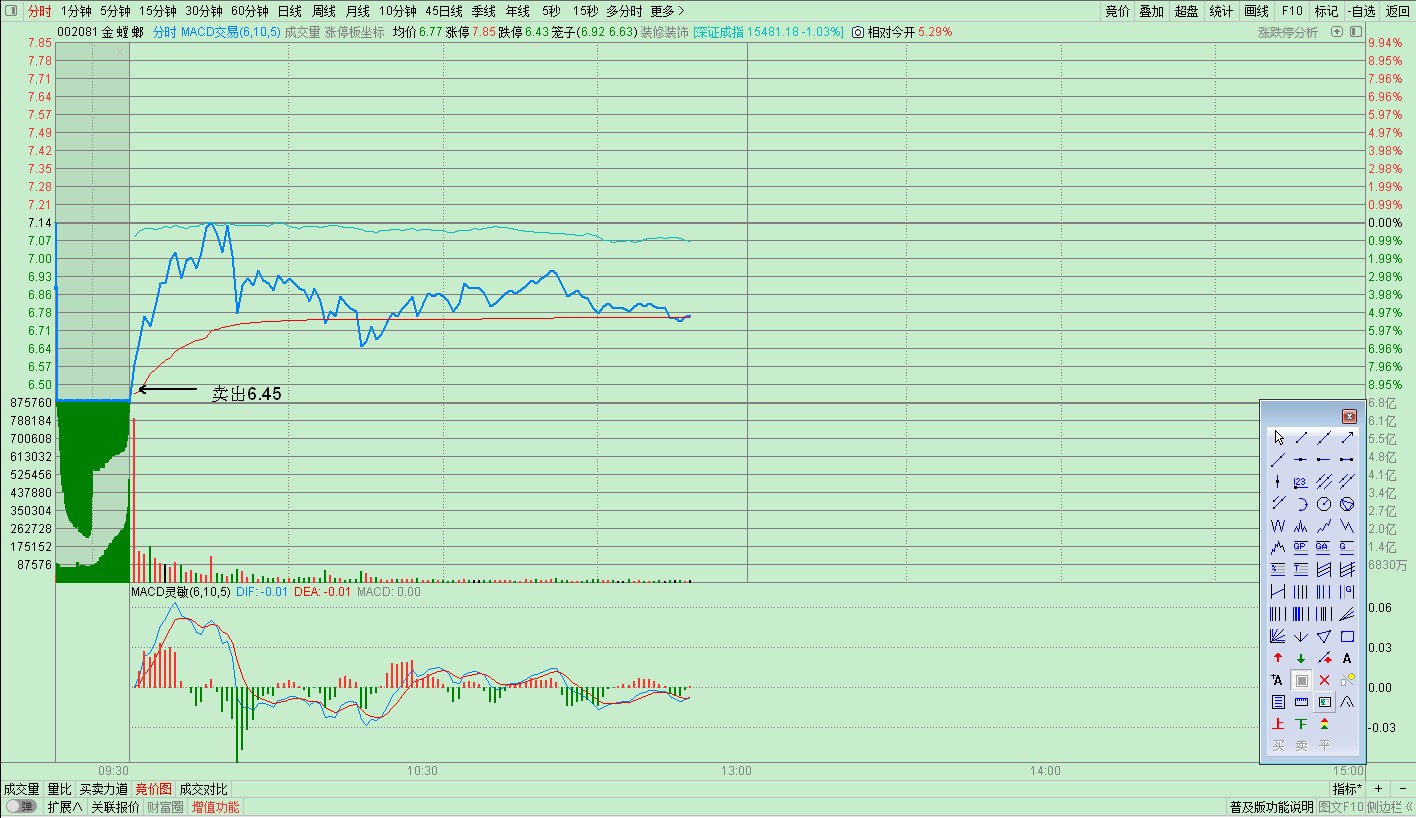
Task: Select the arrow pointer drawing tool
Action: click(1277, 438)
